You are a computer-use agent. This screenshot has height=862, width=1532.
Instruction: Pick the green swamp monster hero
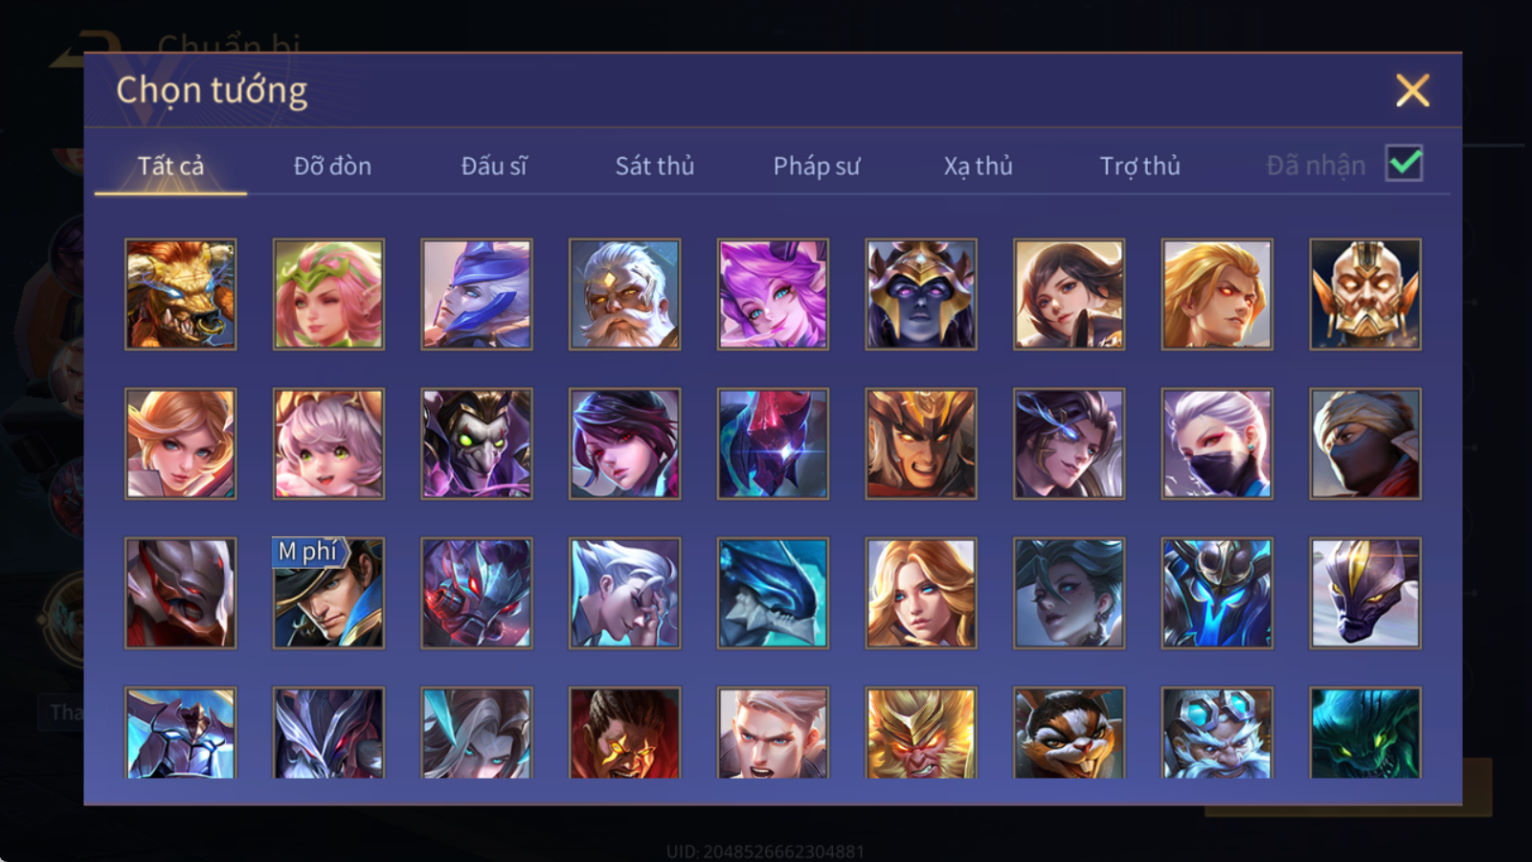[1365, 733]
